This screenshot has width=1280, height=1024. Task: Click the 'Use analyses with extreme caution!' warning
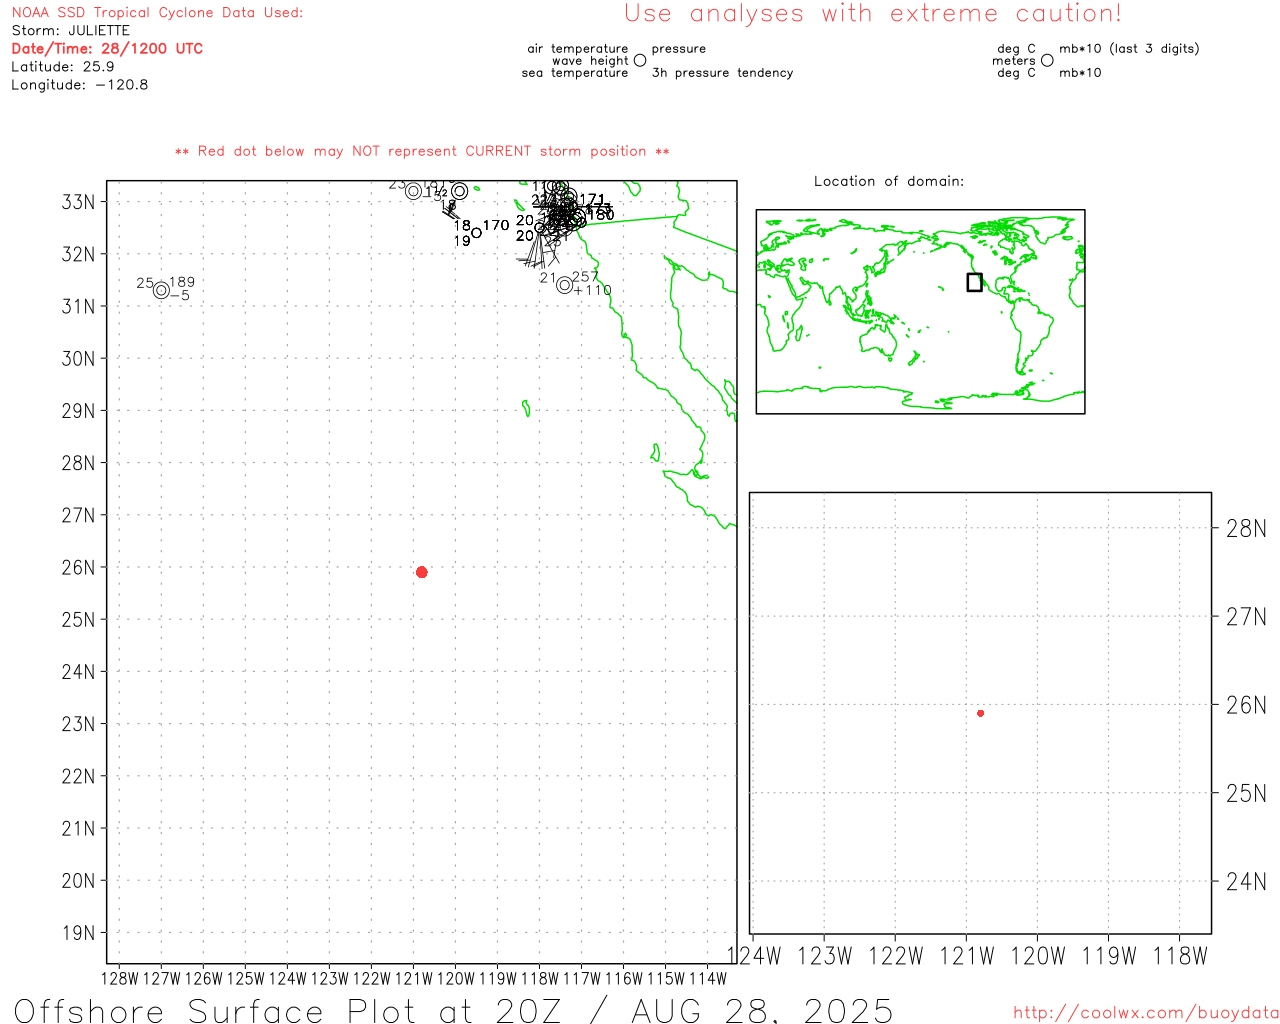coord(873,13)
